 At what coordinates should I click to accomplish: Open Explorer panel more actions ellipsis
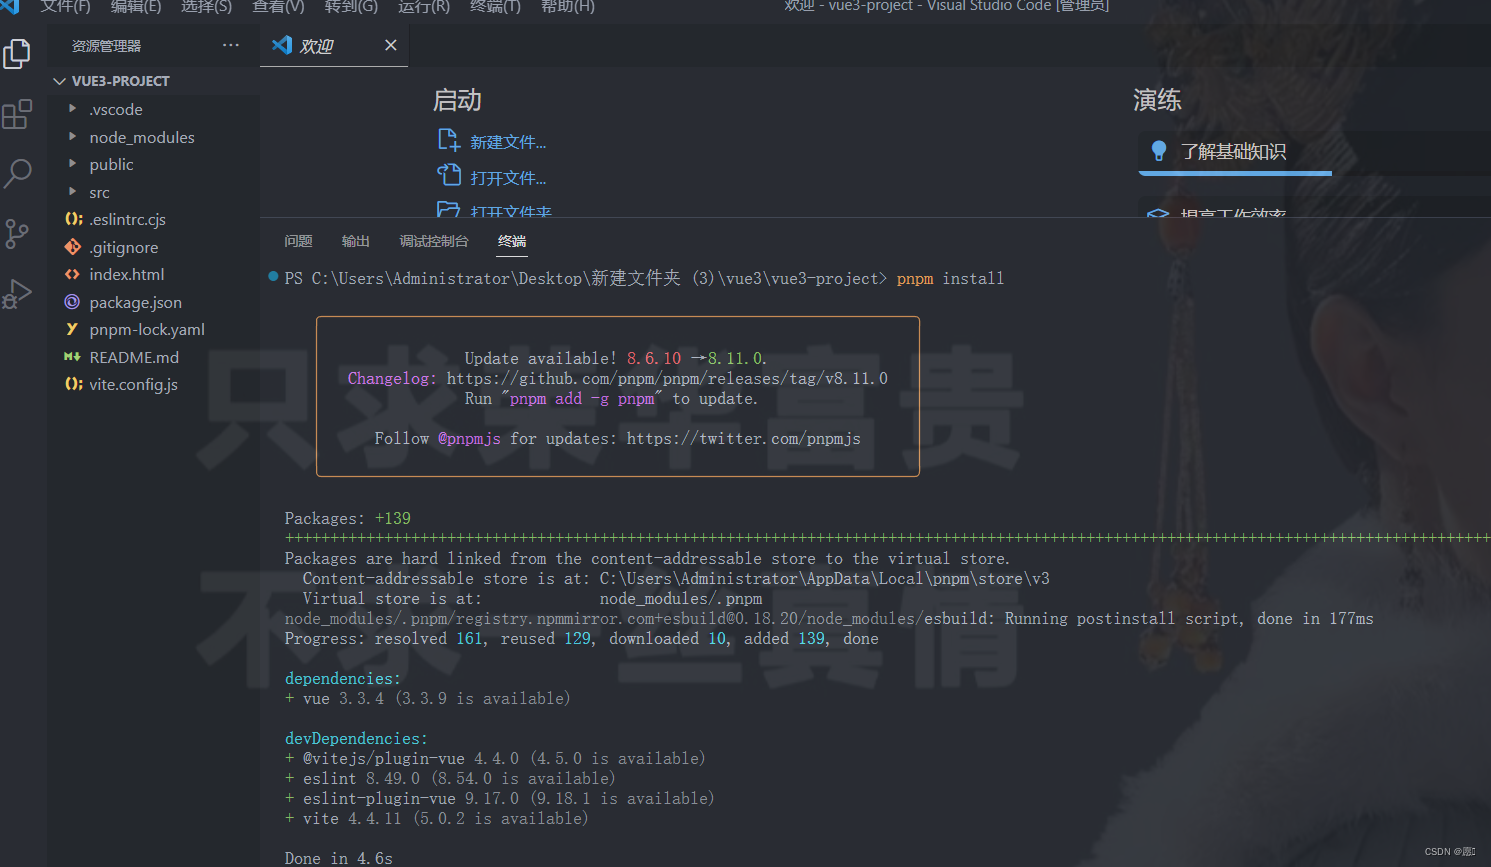click(231, 45)
